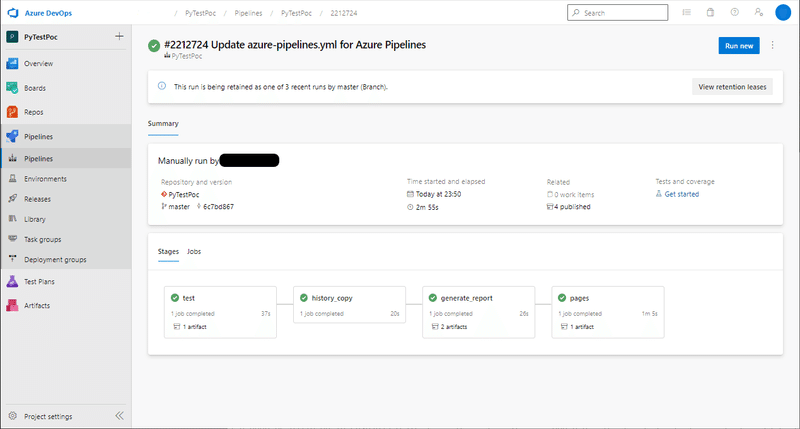Open Project settings gear icon
The image size is (800, 429).
click(x=13, y=416)
